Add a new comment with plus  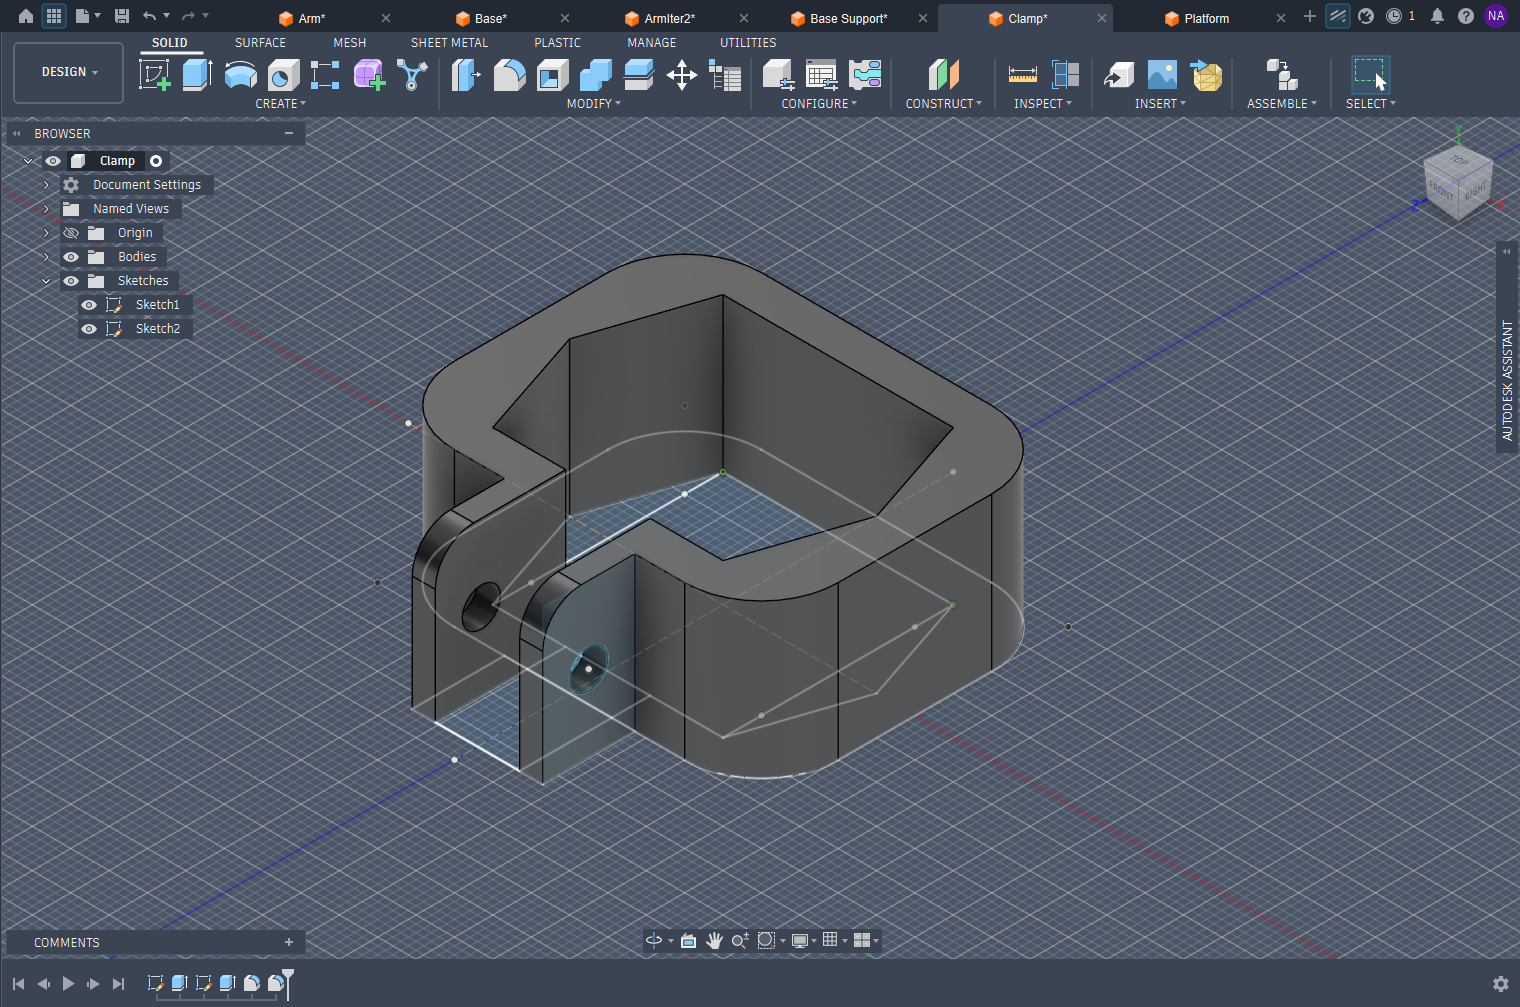point(289,942)
